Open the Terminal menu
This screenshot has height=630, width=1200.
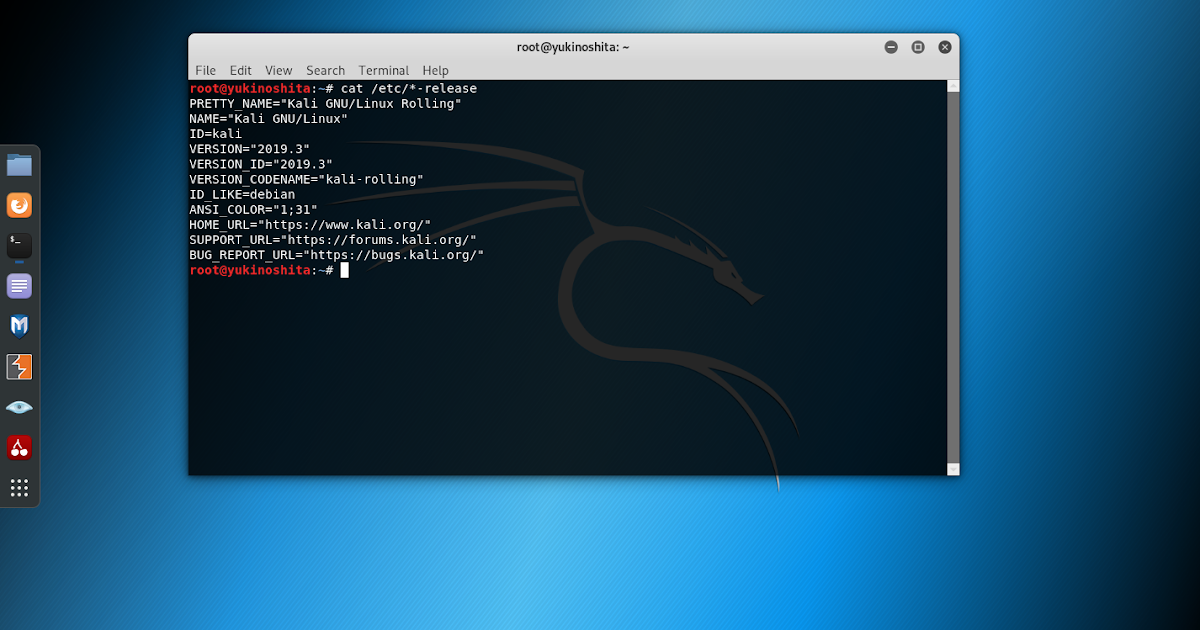coord(383,70)
